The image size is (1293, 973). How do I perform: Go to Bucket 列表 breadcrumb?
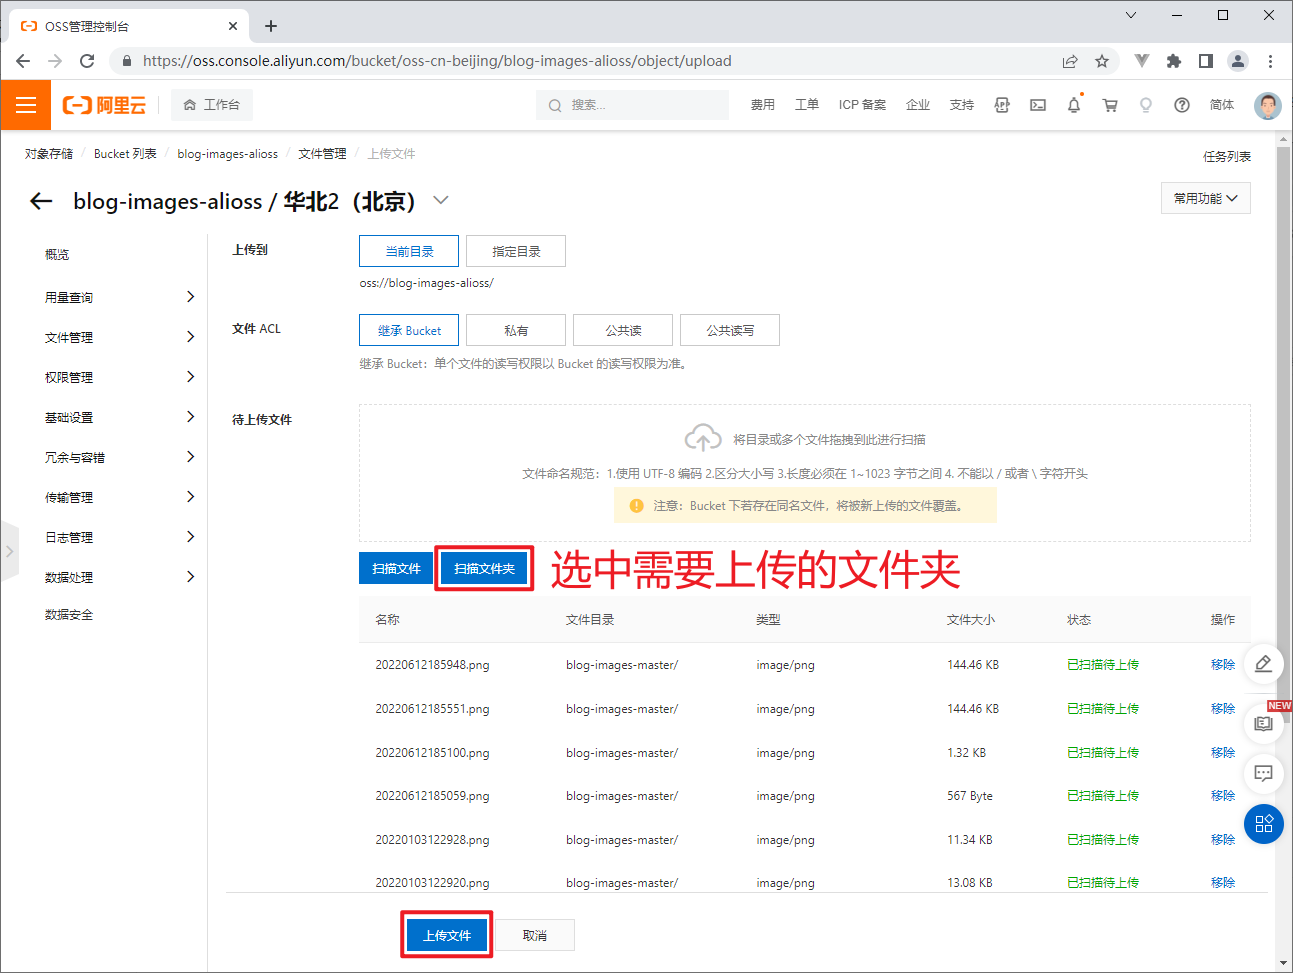(125, 154)
